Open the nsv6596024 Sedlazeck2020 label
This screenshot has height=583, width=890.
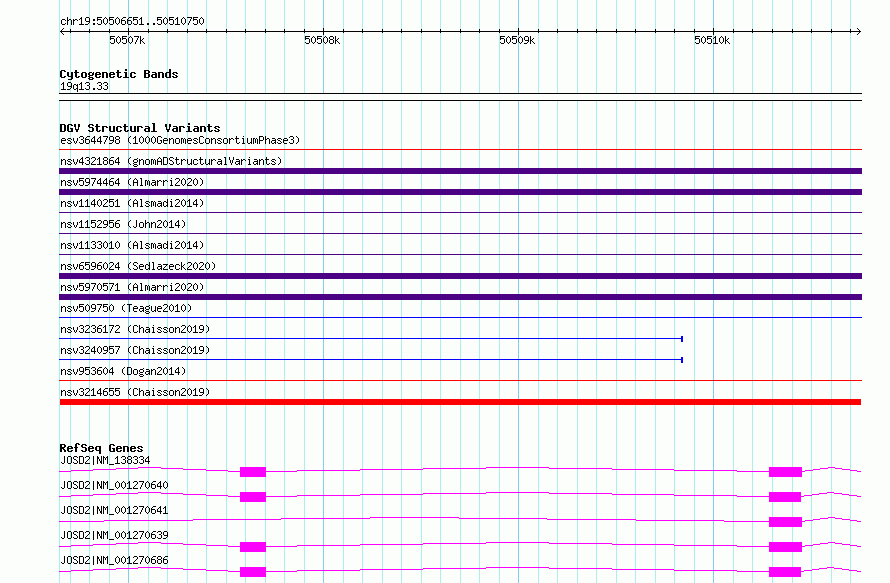[138, 266]
